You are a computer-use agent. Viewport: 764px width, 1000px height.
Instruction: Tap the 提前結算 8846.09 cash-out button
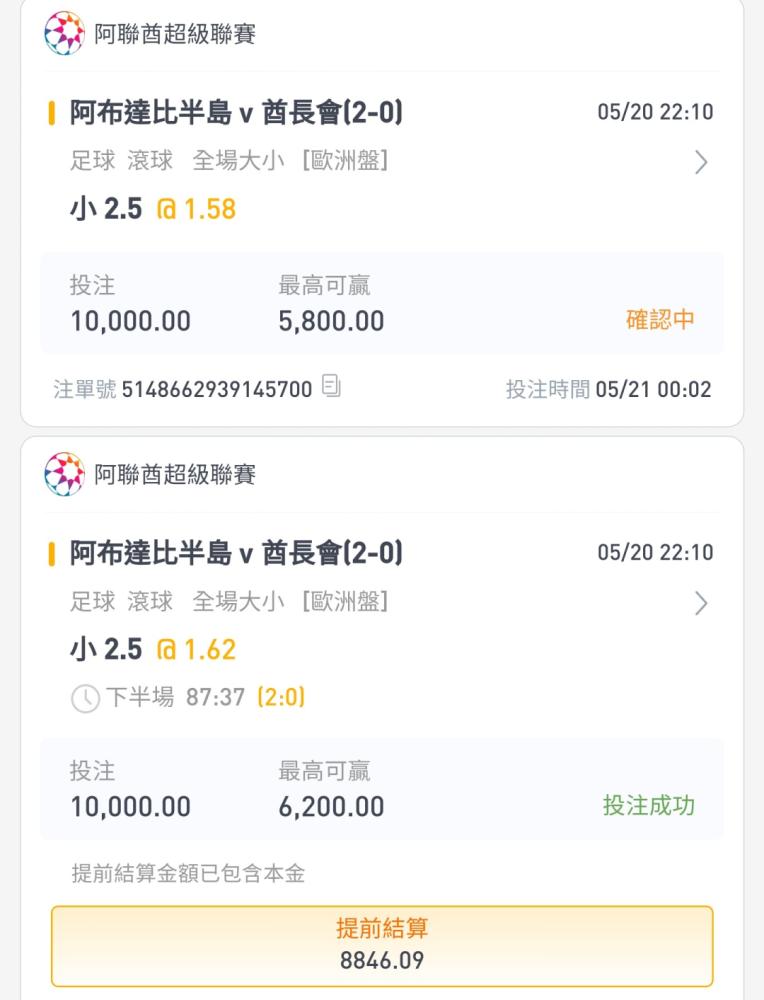tap(382, 946)
